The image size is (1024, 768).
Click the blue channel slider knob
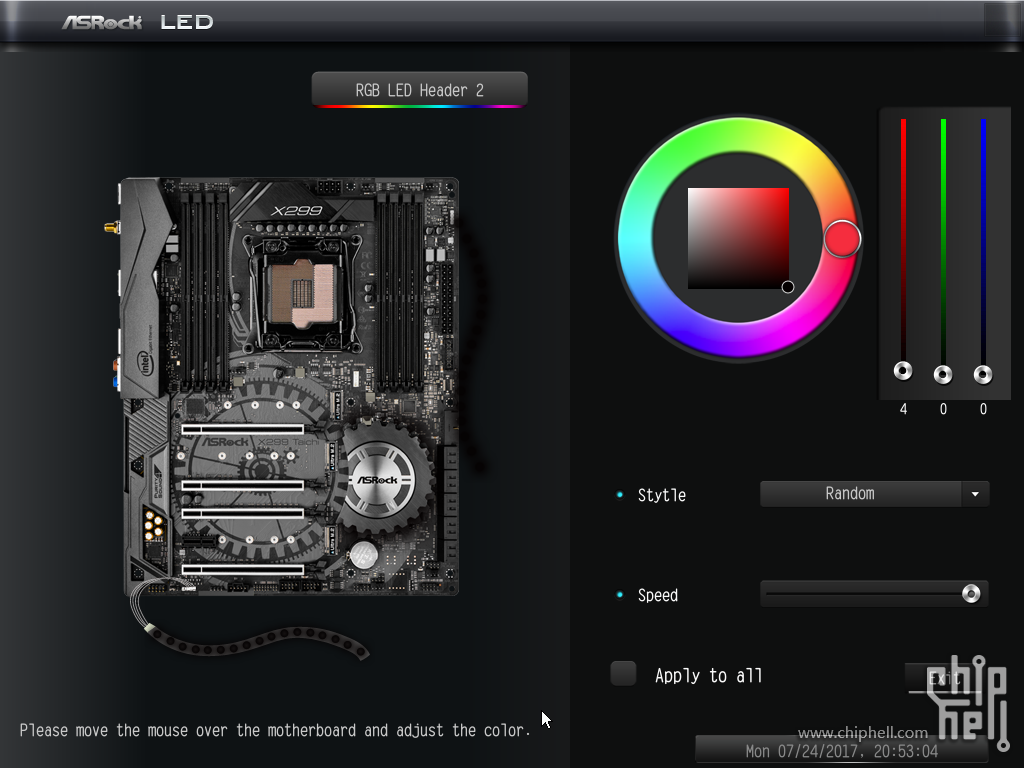[x=983, y=374]
